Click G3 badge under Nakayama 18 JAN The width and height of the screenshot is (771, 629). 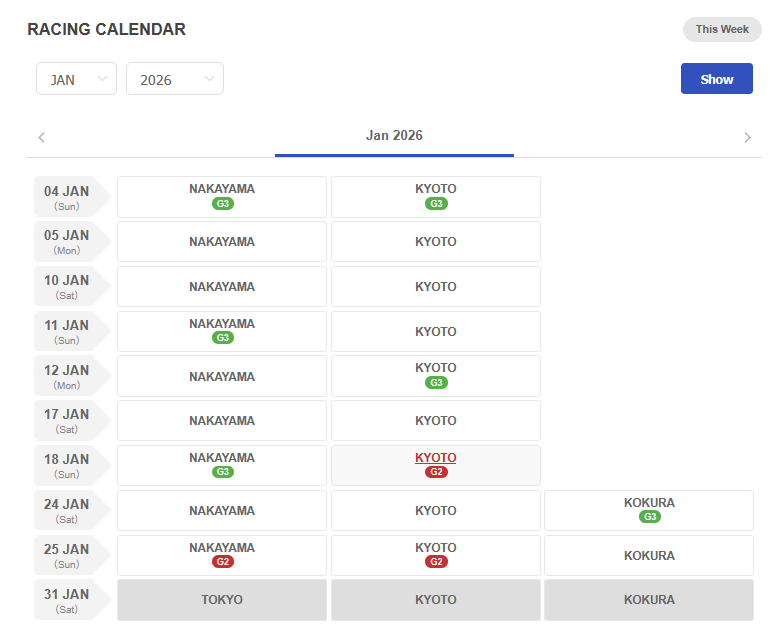223,472
